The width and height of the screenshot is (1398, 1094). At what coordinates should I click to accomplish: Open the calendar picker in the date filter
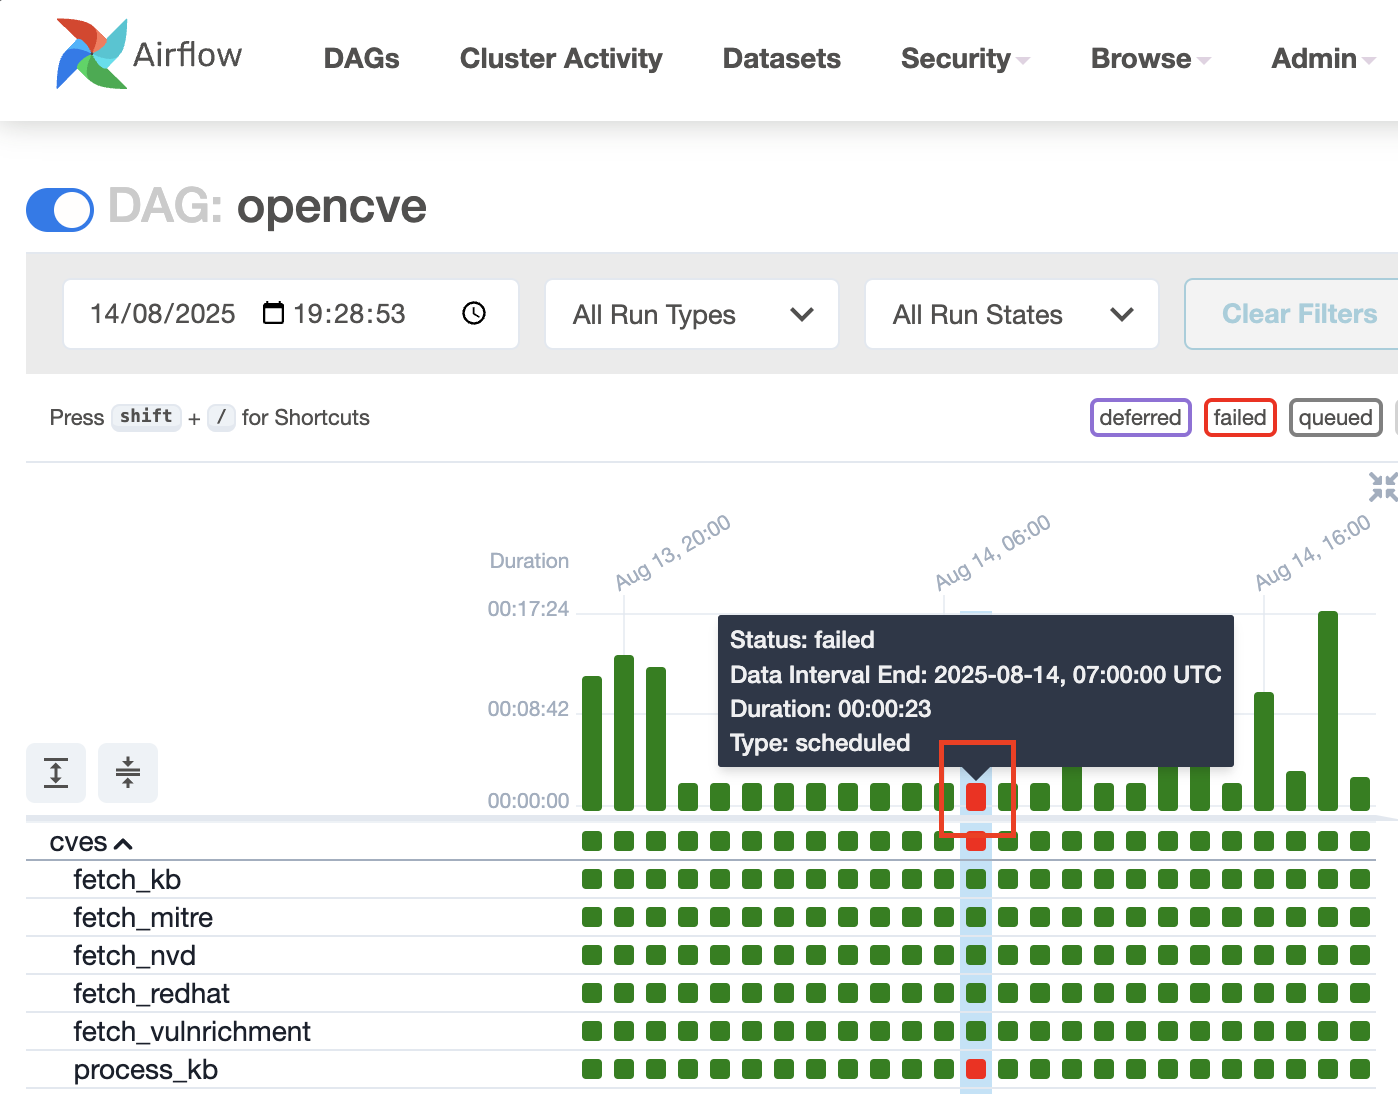[x=273, y=313]
